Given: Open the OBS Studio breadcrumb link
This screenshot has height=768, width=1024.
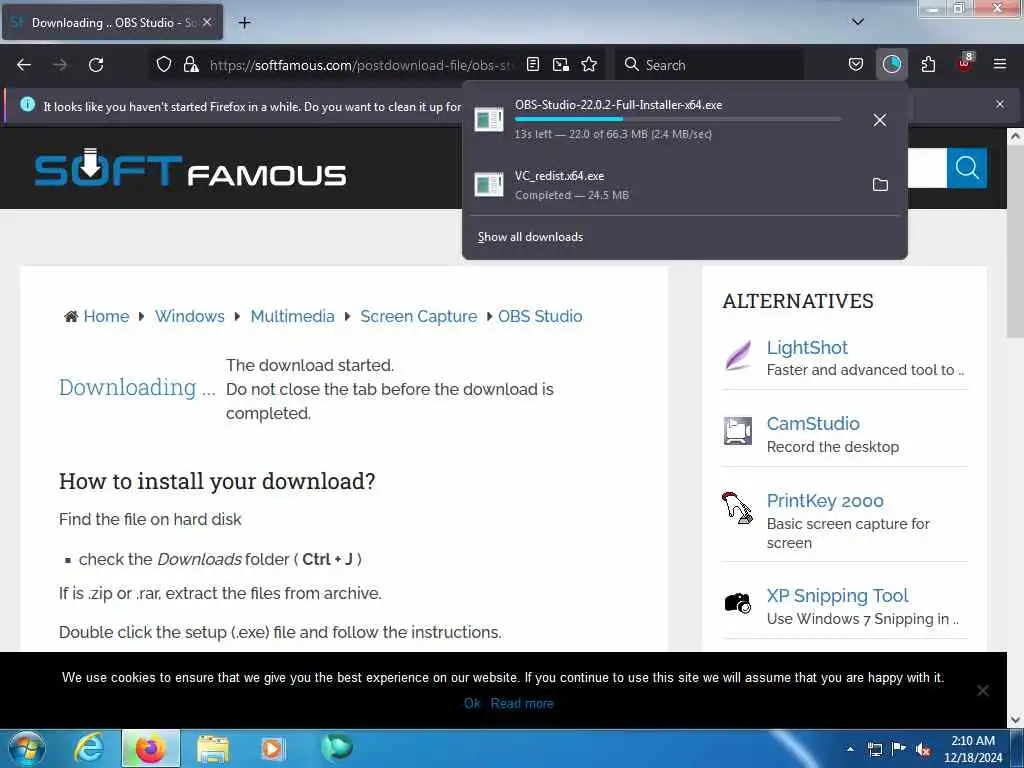Looking at the screenshot, I should (x=540, y=316).
